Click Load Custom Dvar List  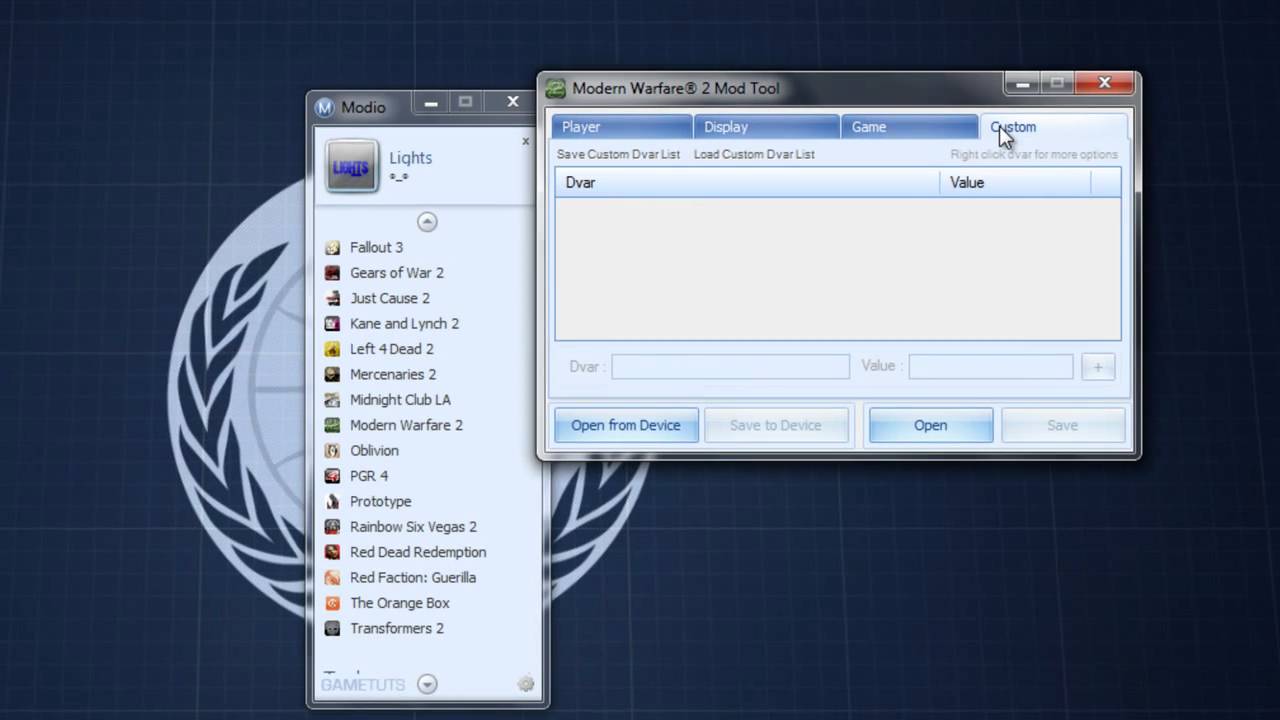(754, 154)
